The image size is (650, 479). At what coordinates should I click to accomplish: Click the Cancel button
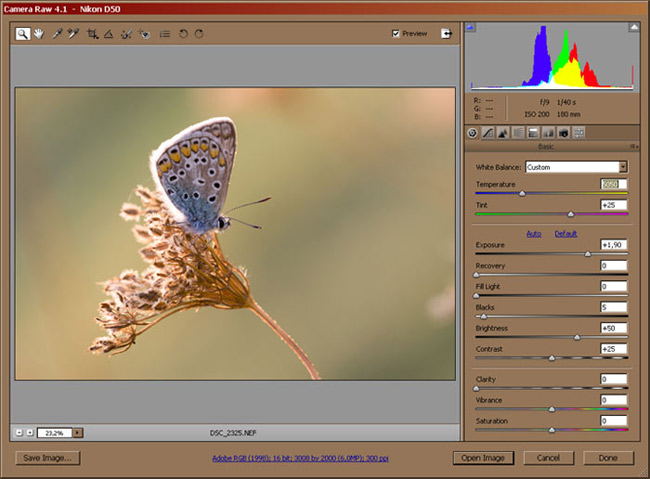click(x=548, y=458)
